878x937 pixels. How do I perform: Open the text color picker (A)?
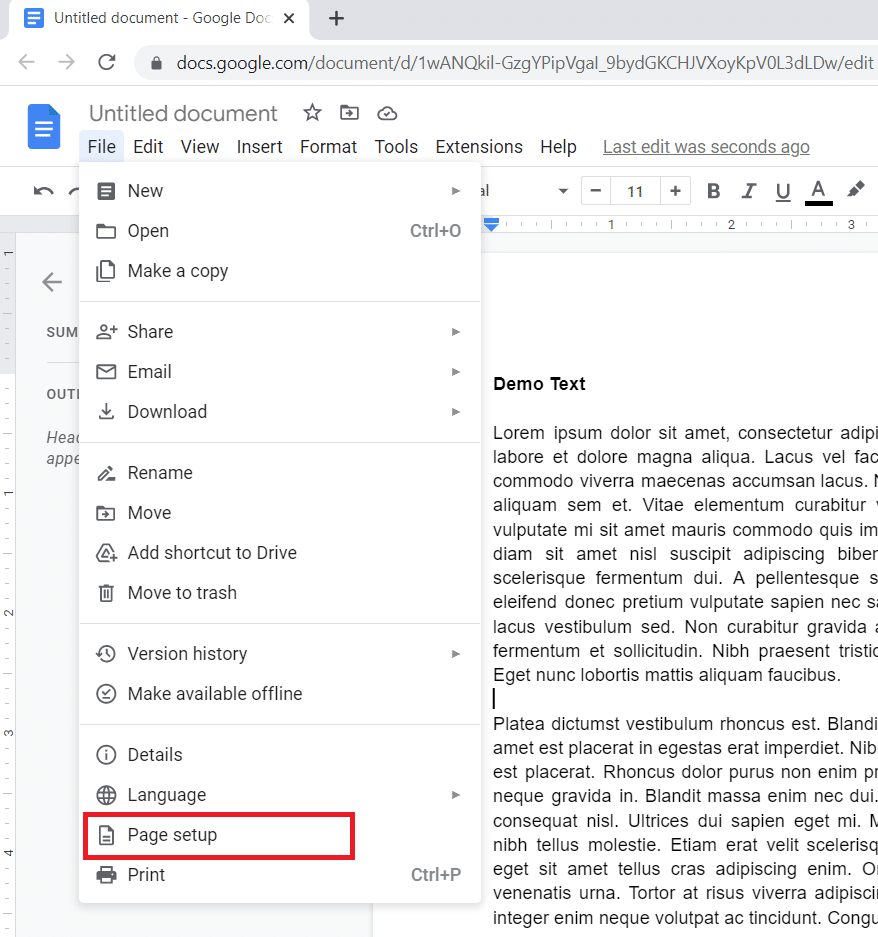[818, 192]
